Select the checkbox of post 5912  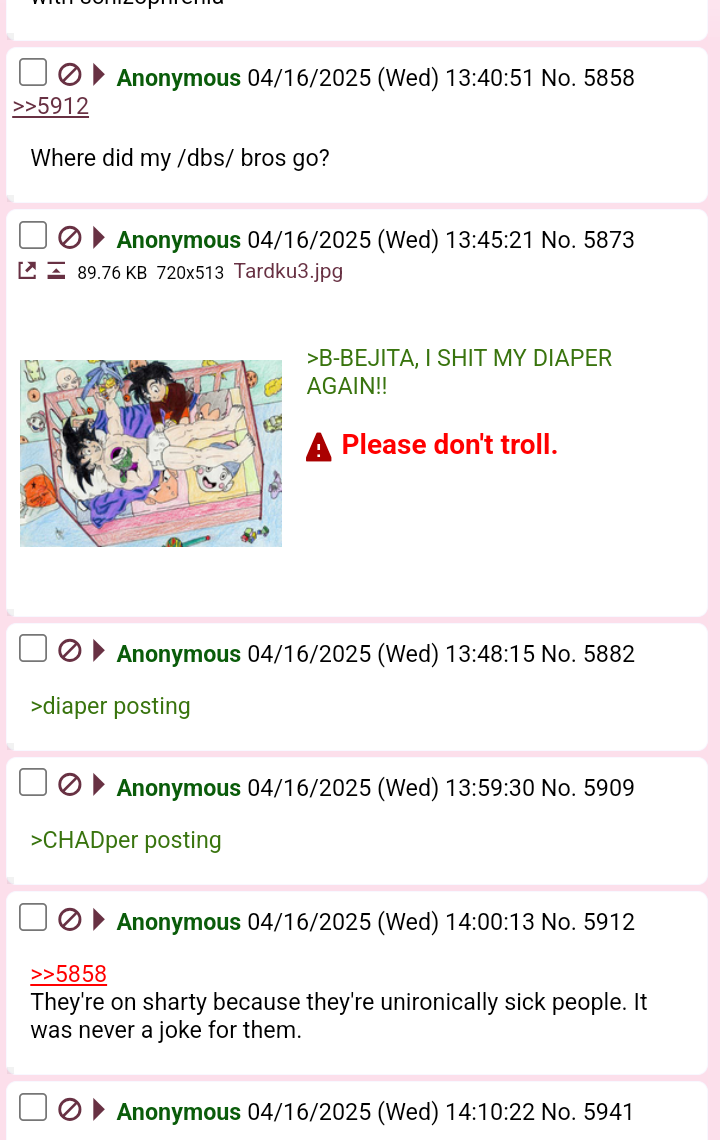tap(33, 918)
